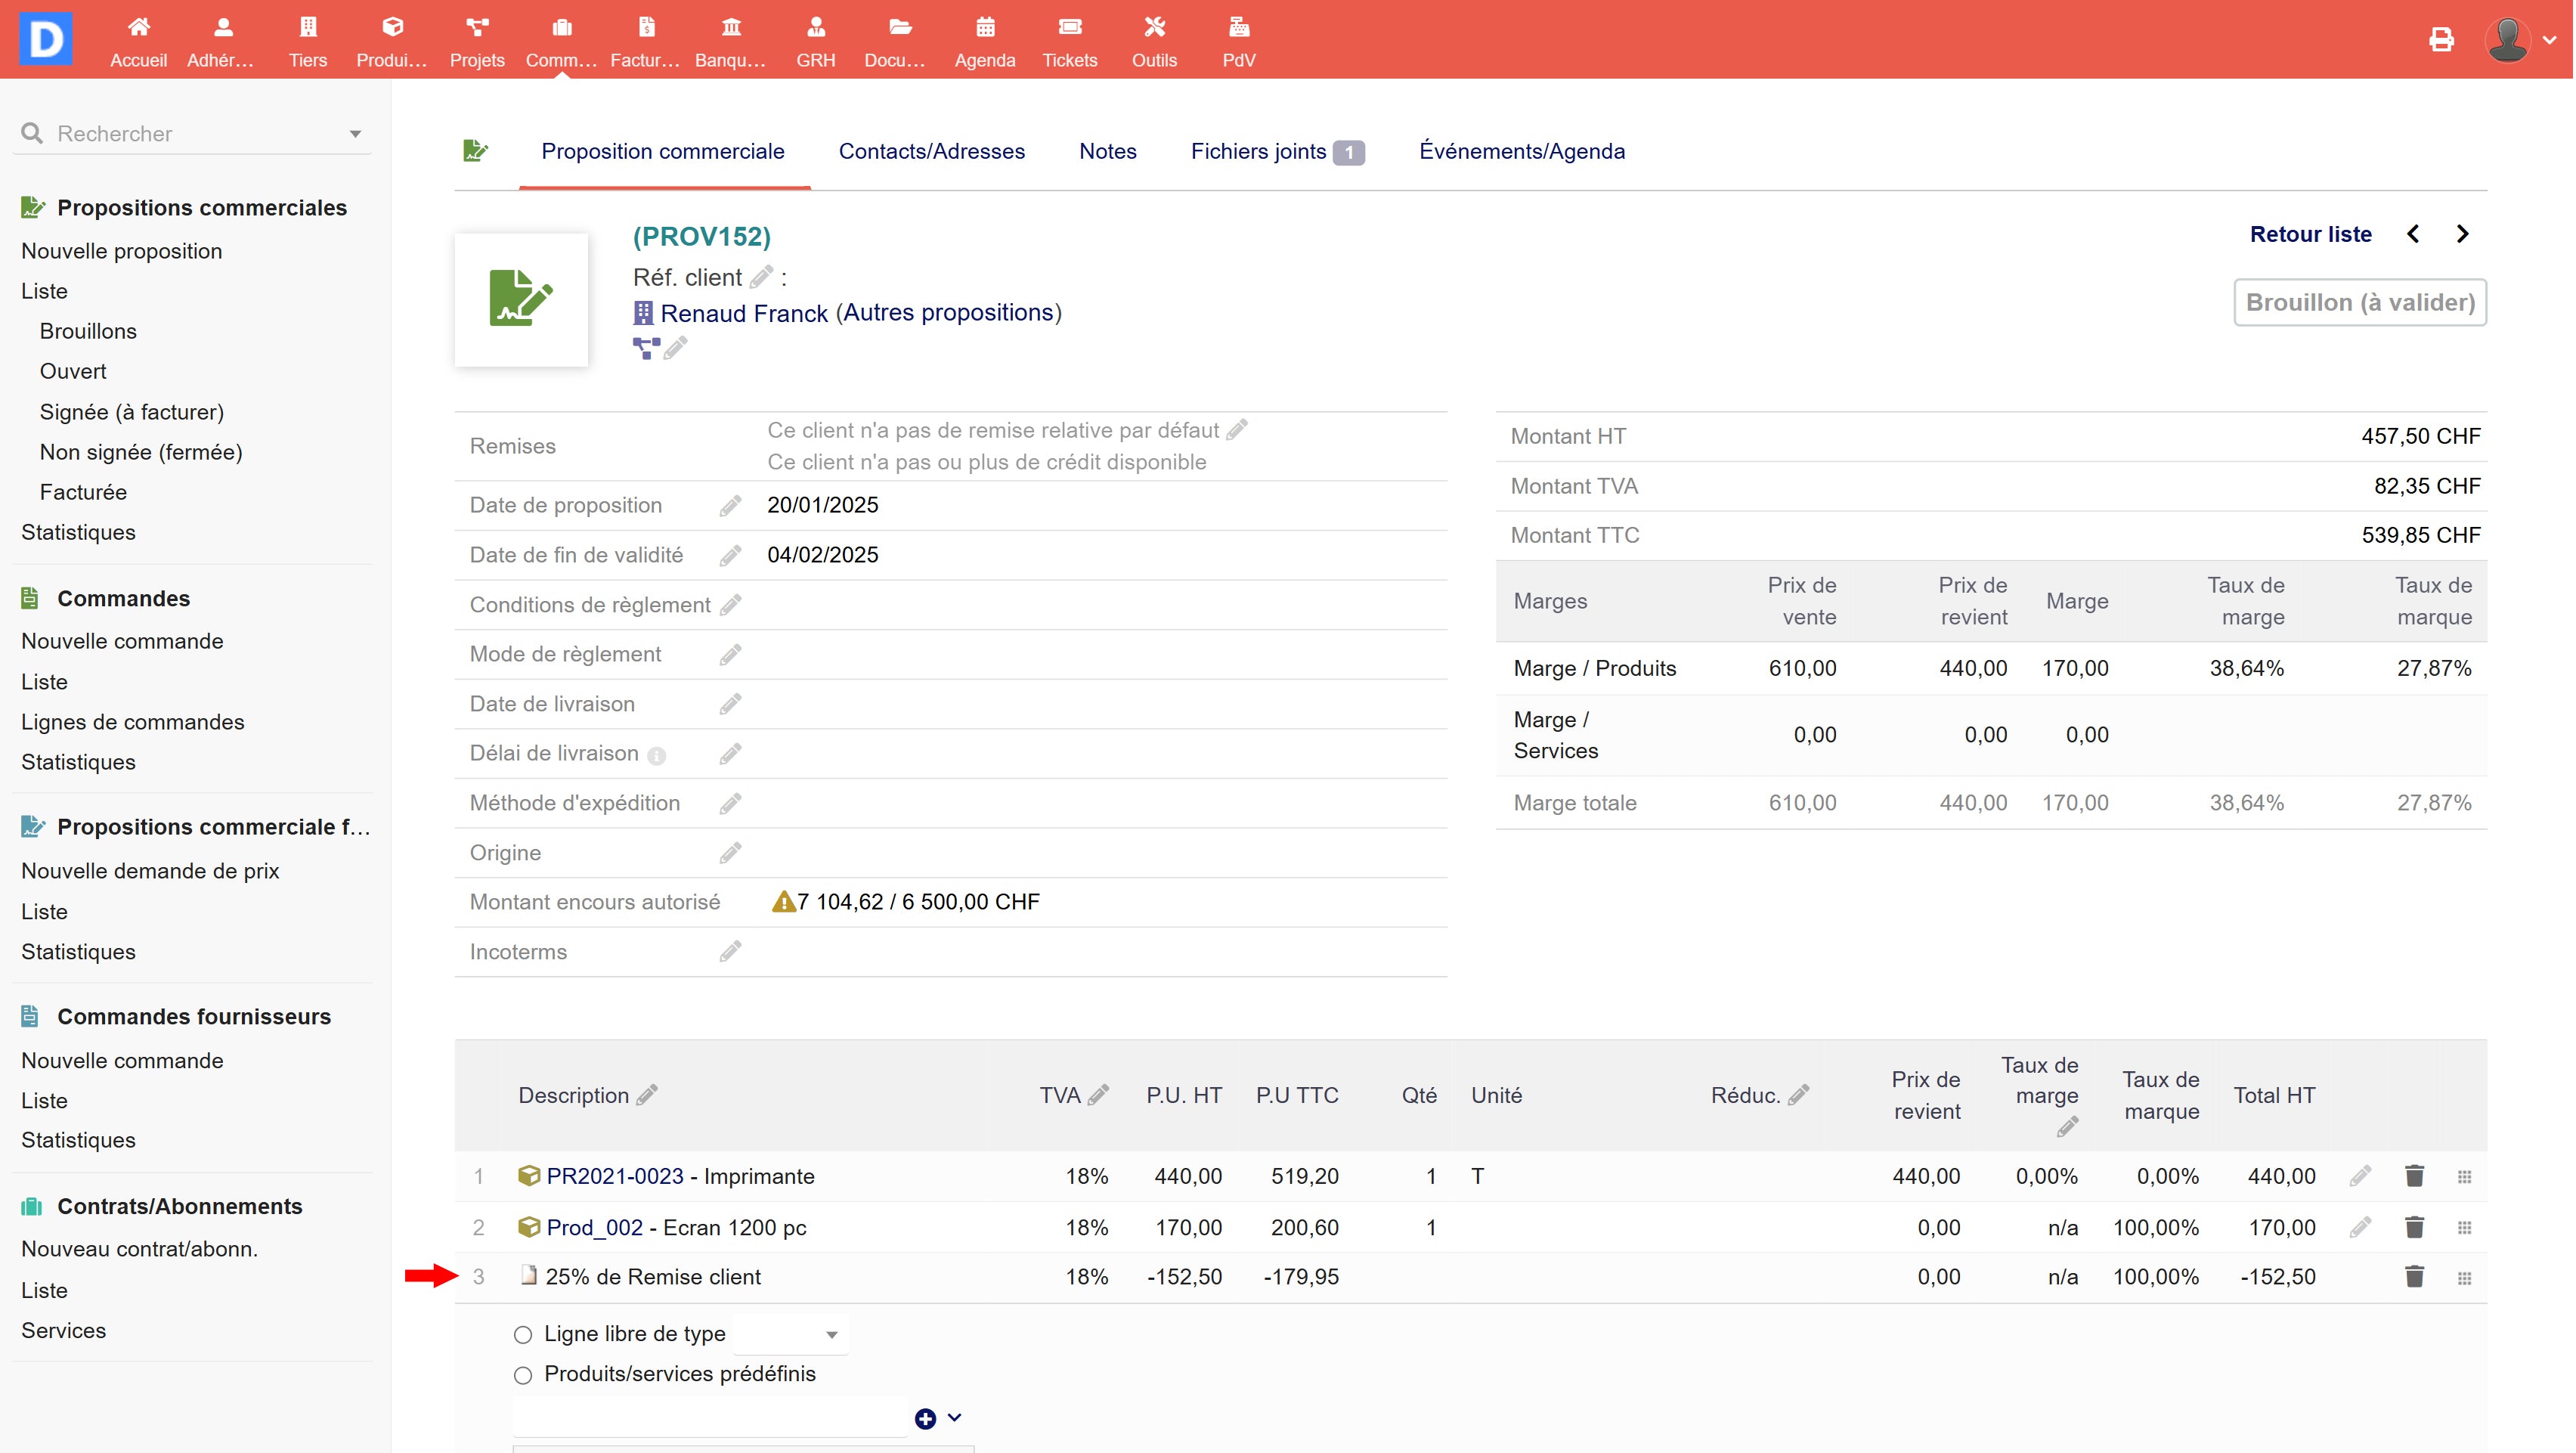This screenshot has height=1453, width=2576.
Task: Select Produits/services prédéfinis radio button
Action: pyautogui.click(x=523, y=1375)
